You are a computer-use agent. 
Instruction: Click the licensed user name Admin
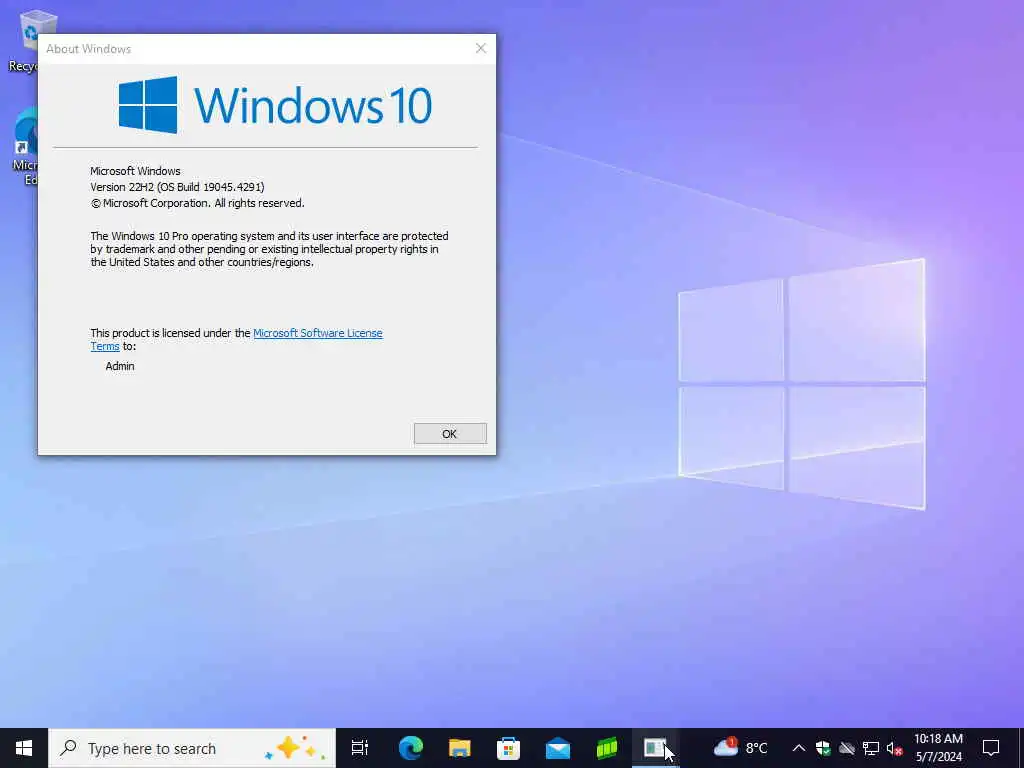click(120, 366)
